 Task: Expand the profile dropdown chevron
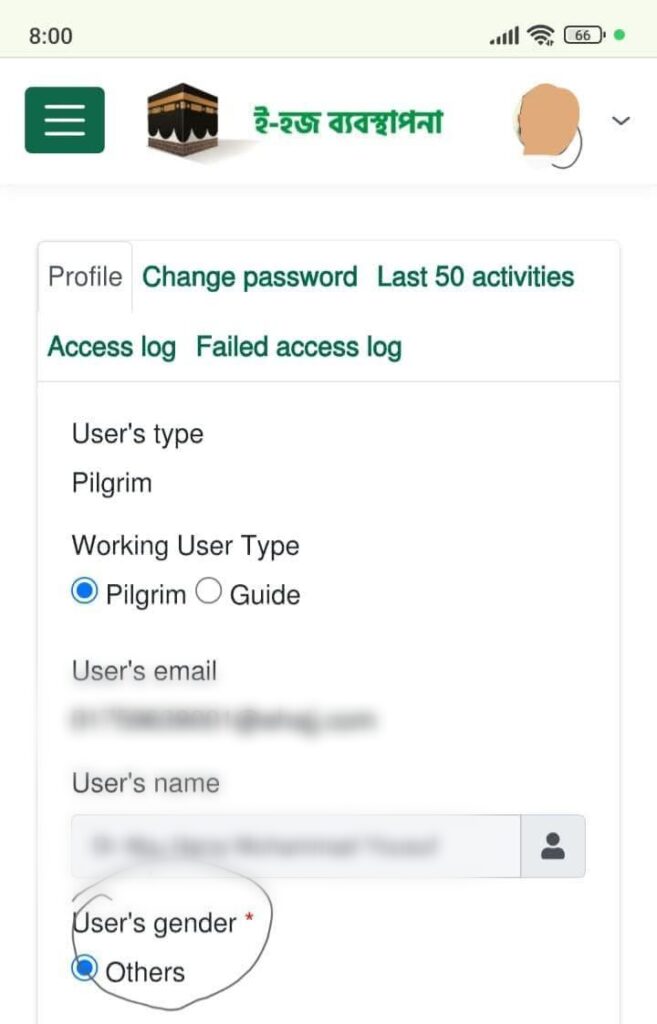click(x=621, y=121)
